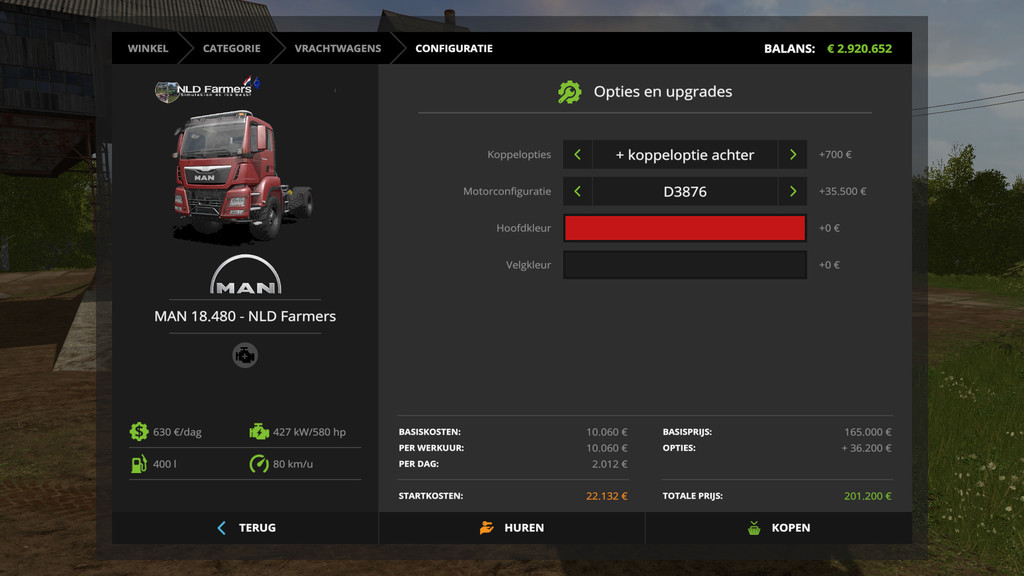This screenshot has height=576, width=1024.
Task: Click the max speed gauge icon
Action: pyautogui.click(x=259, y=464)
